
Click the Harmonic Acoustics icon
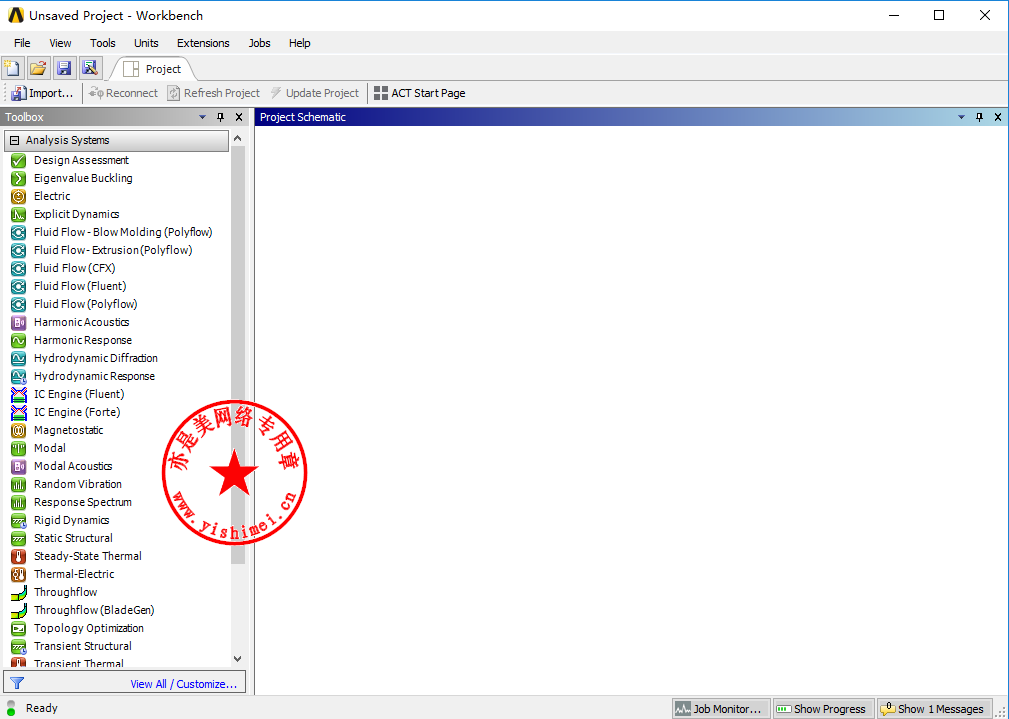[19, 322]
